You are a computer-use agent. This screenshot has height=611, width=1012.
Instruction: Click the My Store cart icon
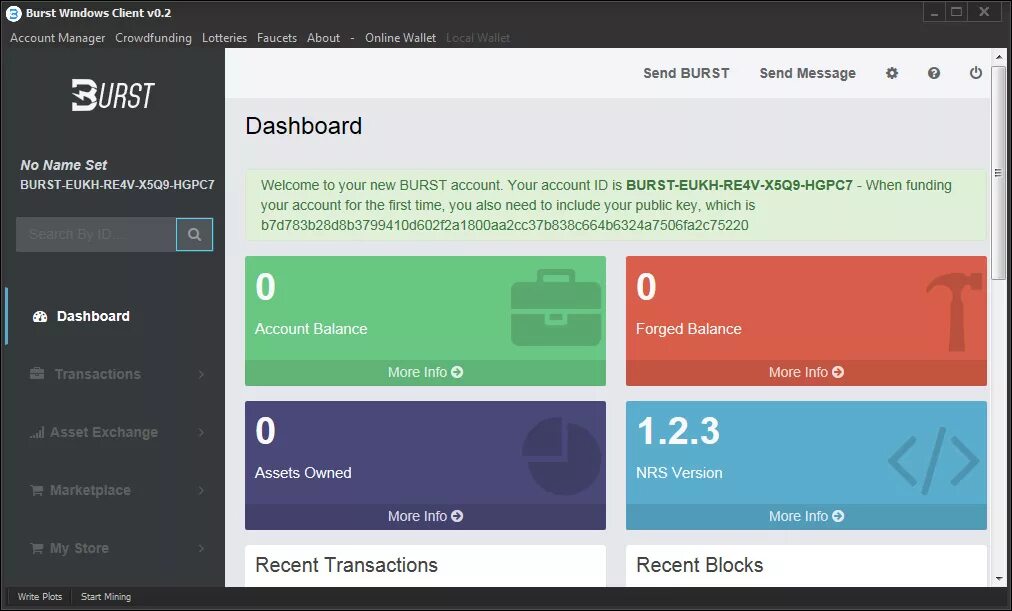click(37, 548)
